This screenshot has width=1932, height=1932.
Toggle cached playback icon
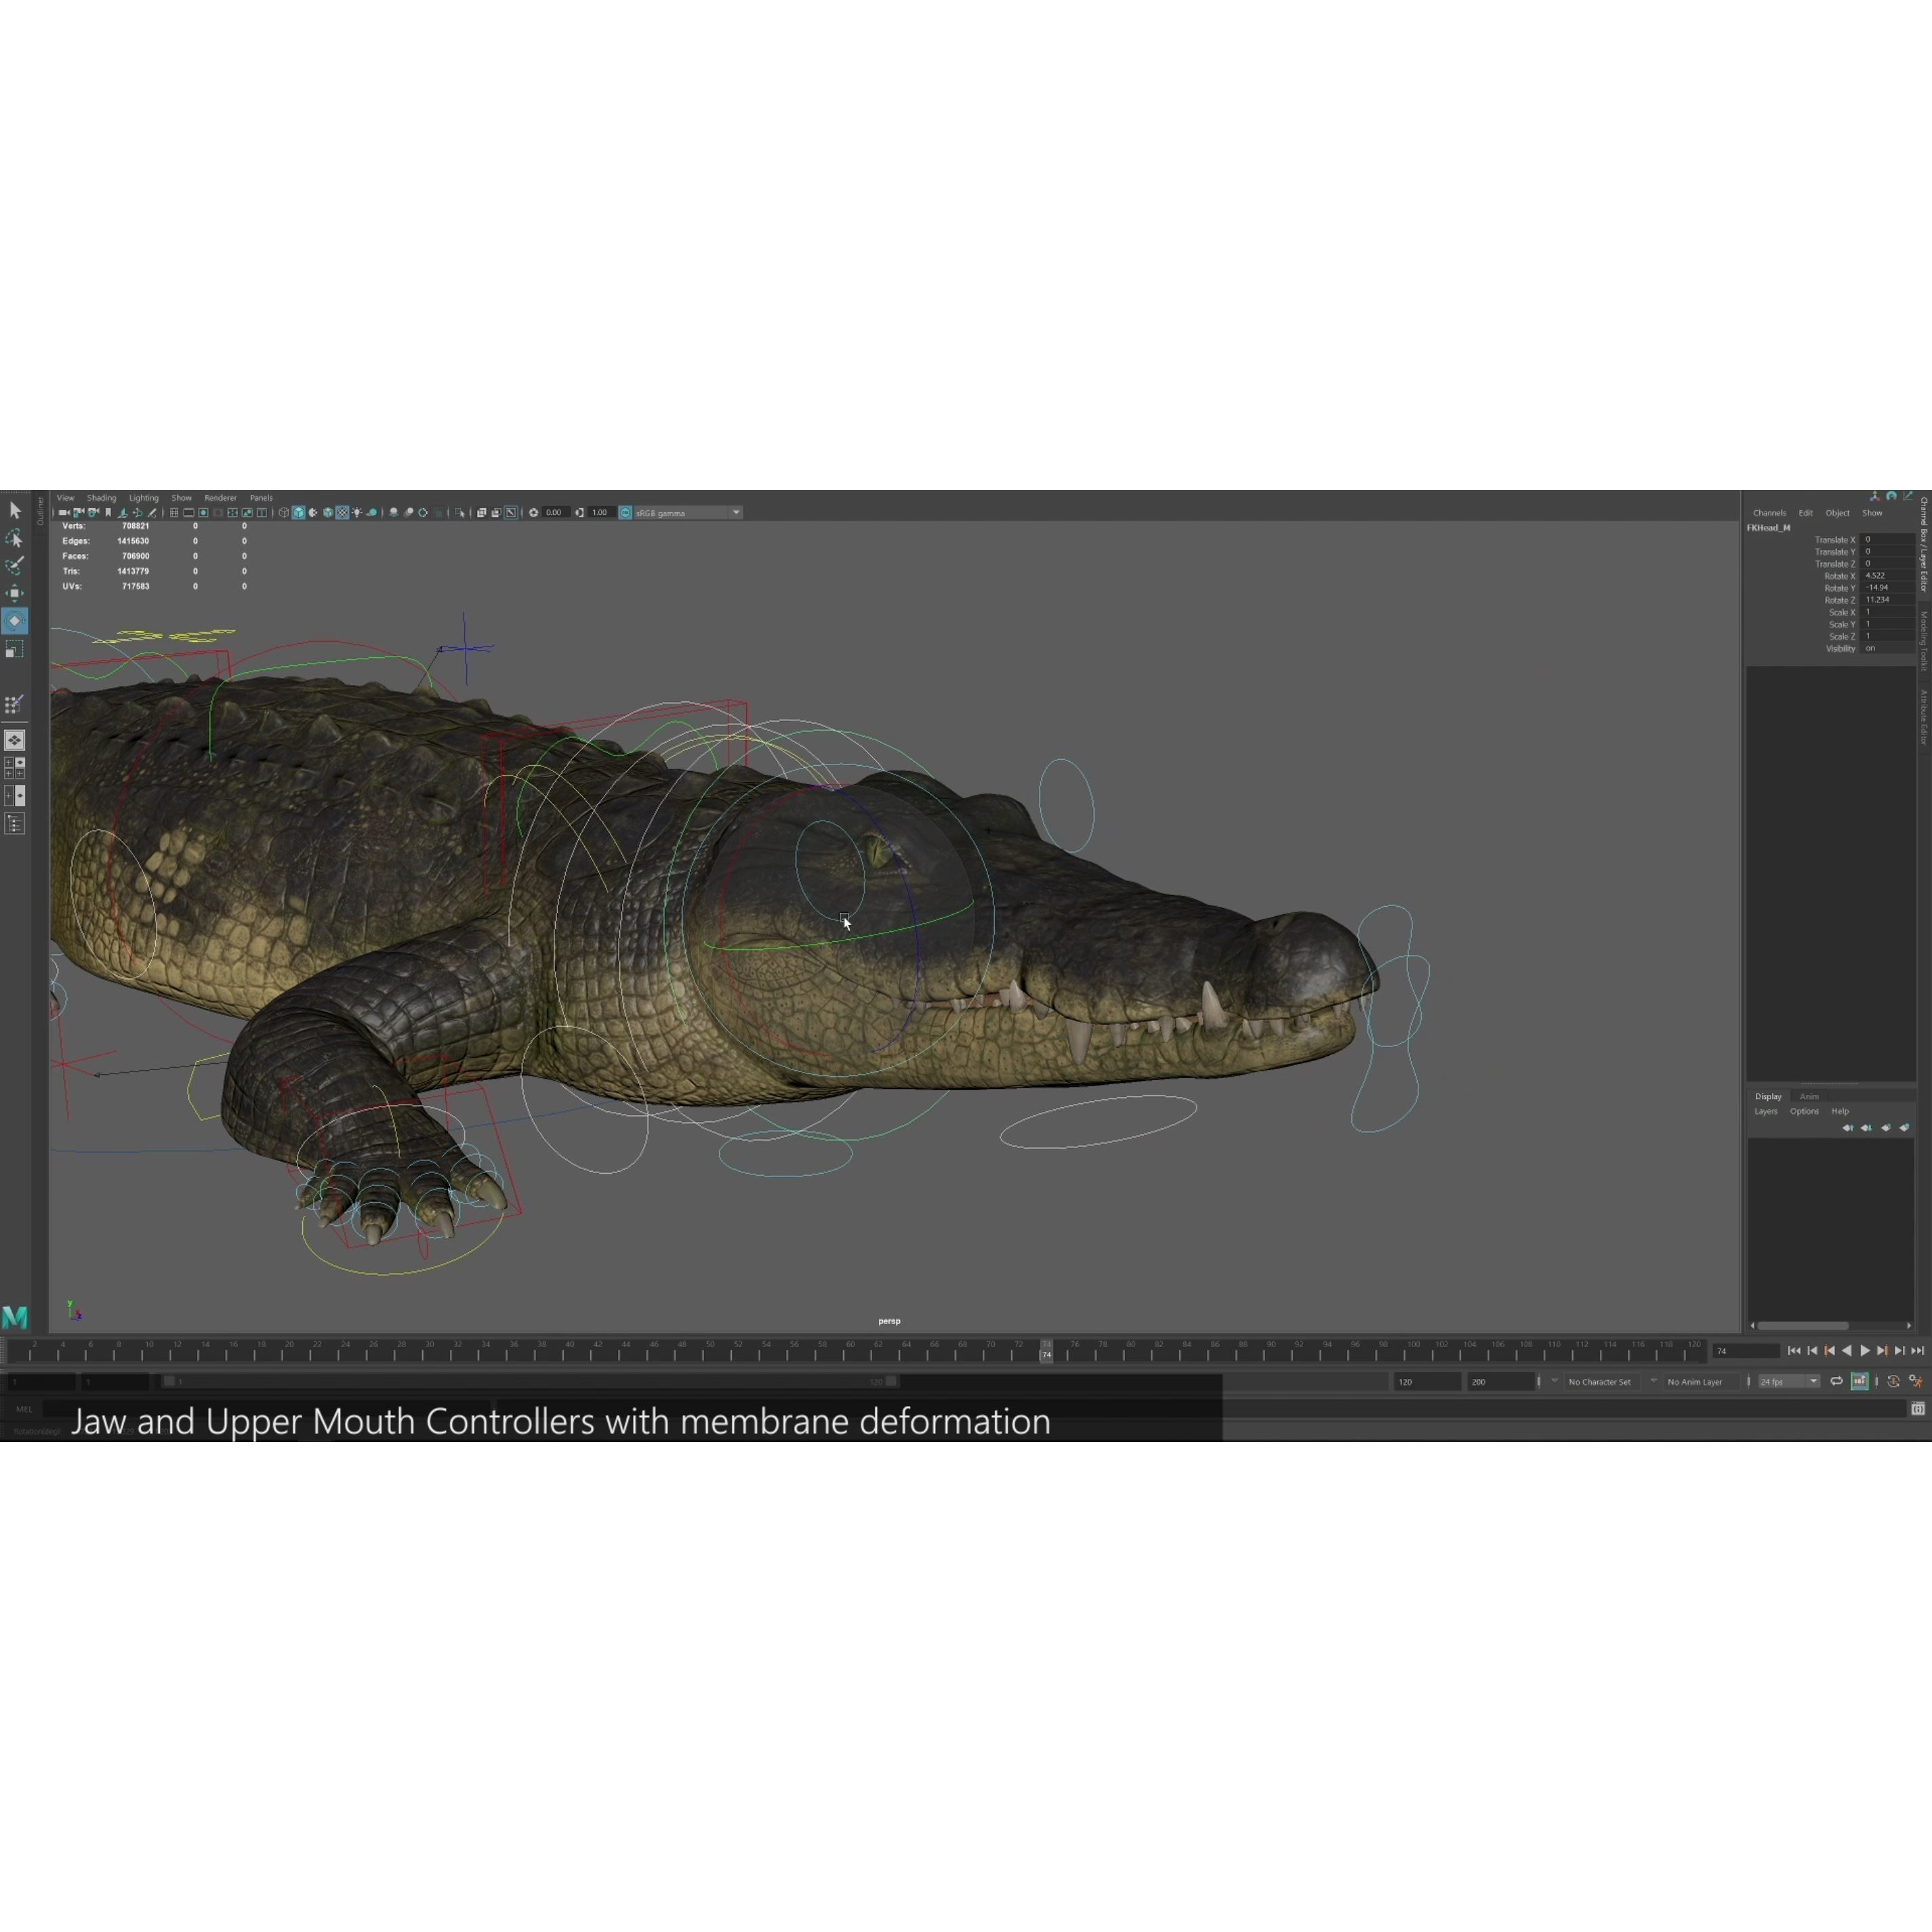tap(1859, 1381)
